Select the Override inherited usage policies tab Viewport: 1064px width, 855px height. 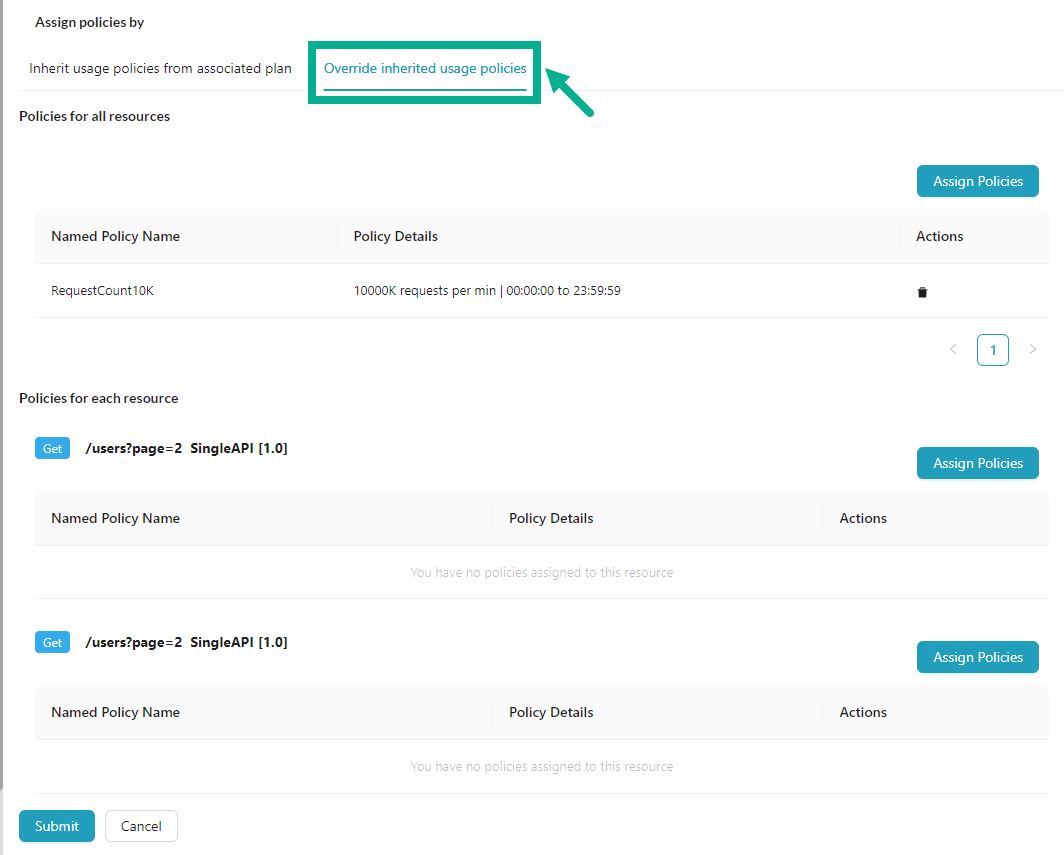424,68
